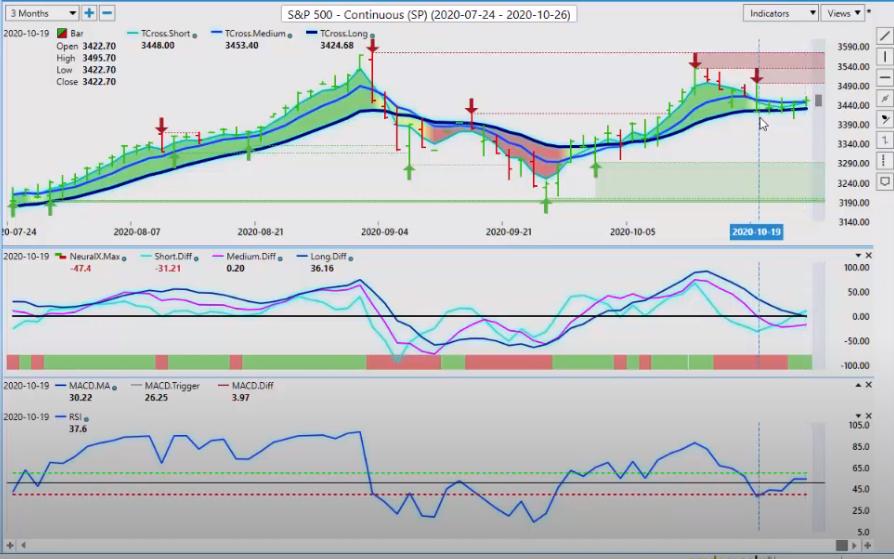Collapse the RSI panel with down arrow
894x559 pixels.
858,416
